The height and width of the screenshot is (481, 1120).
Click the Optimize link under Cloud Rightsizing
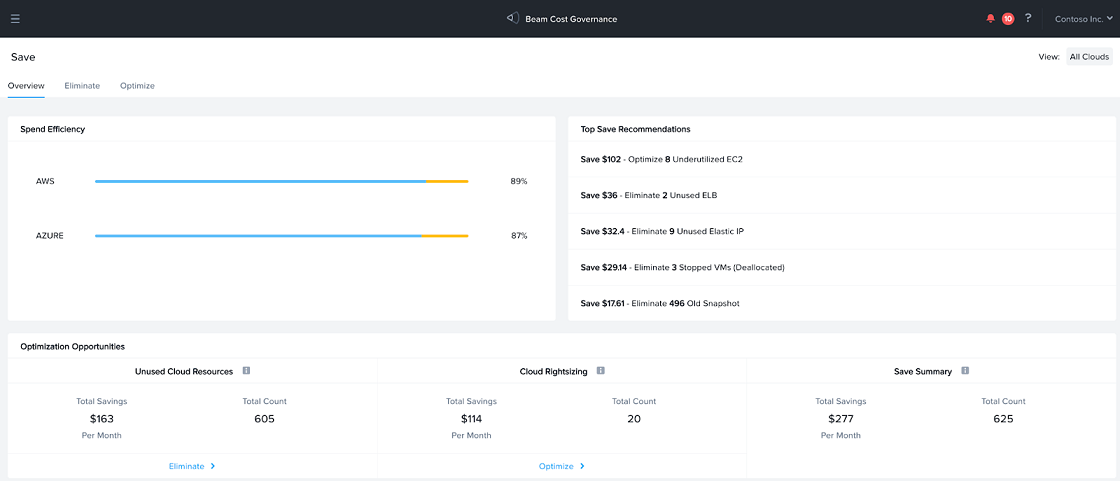[561, 466]
